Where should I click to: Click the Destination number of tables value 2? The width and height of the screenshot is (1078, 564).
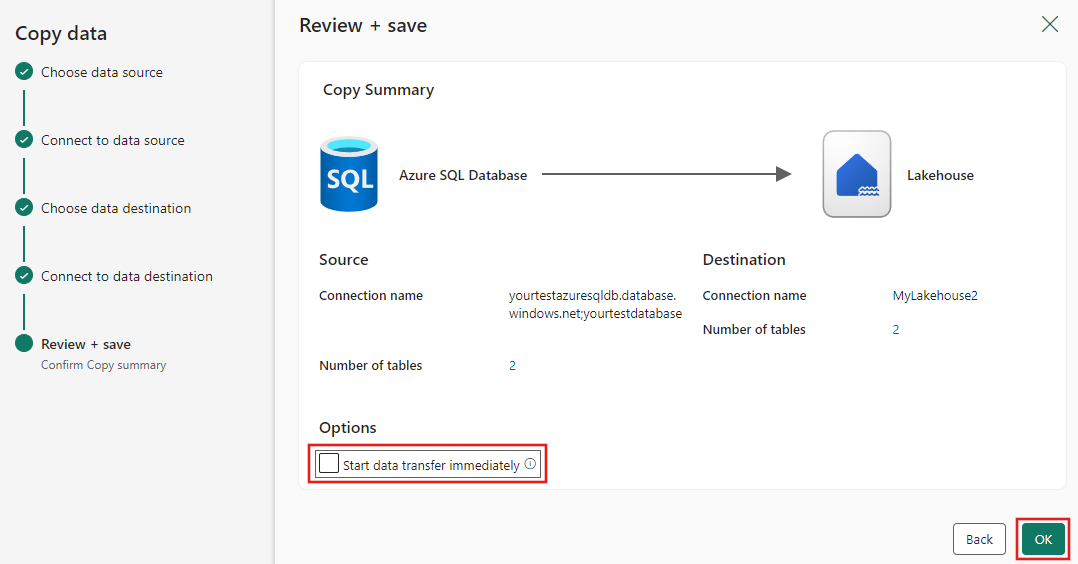point(896,330)
